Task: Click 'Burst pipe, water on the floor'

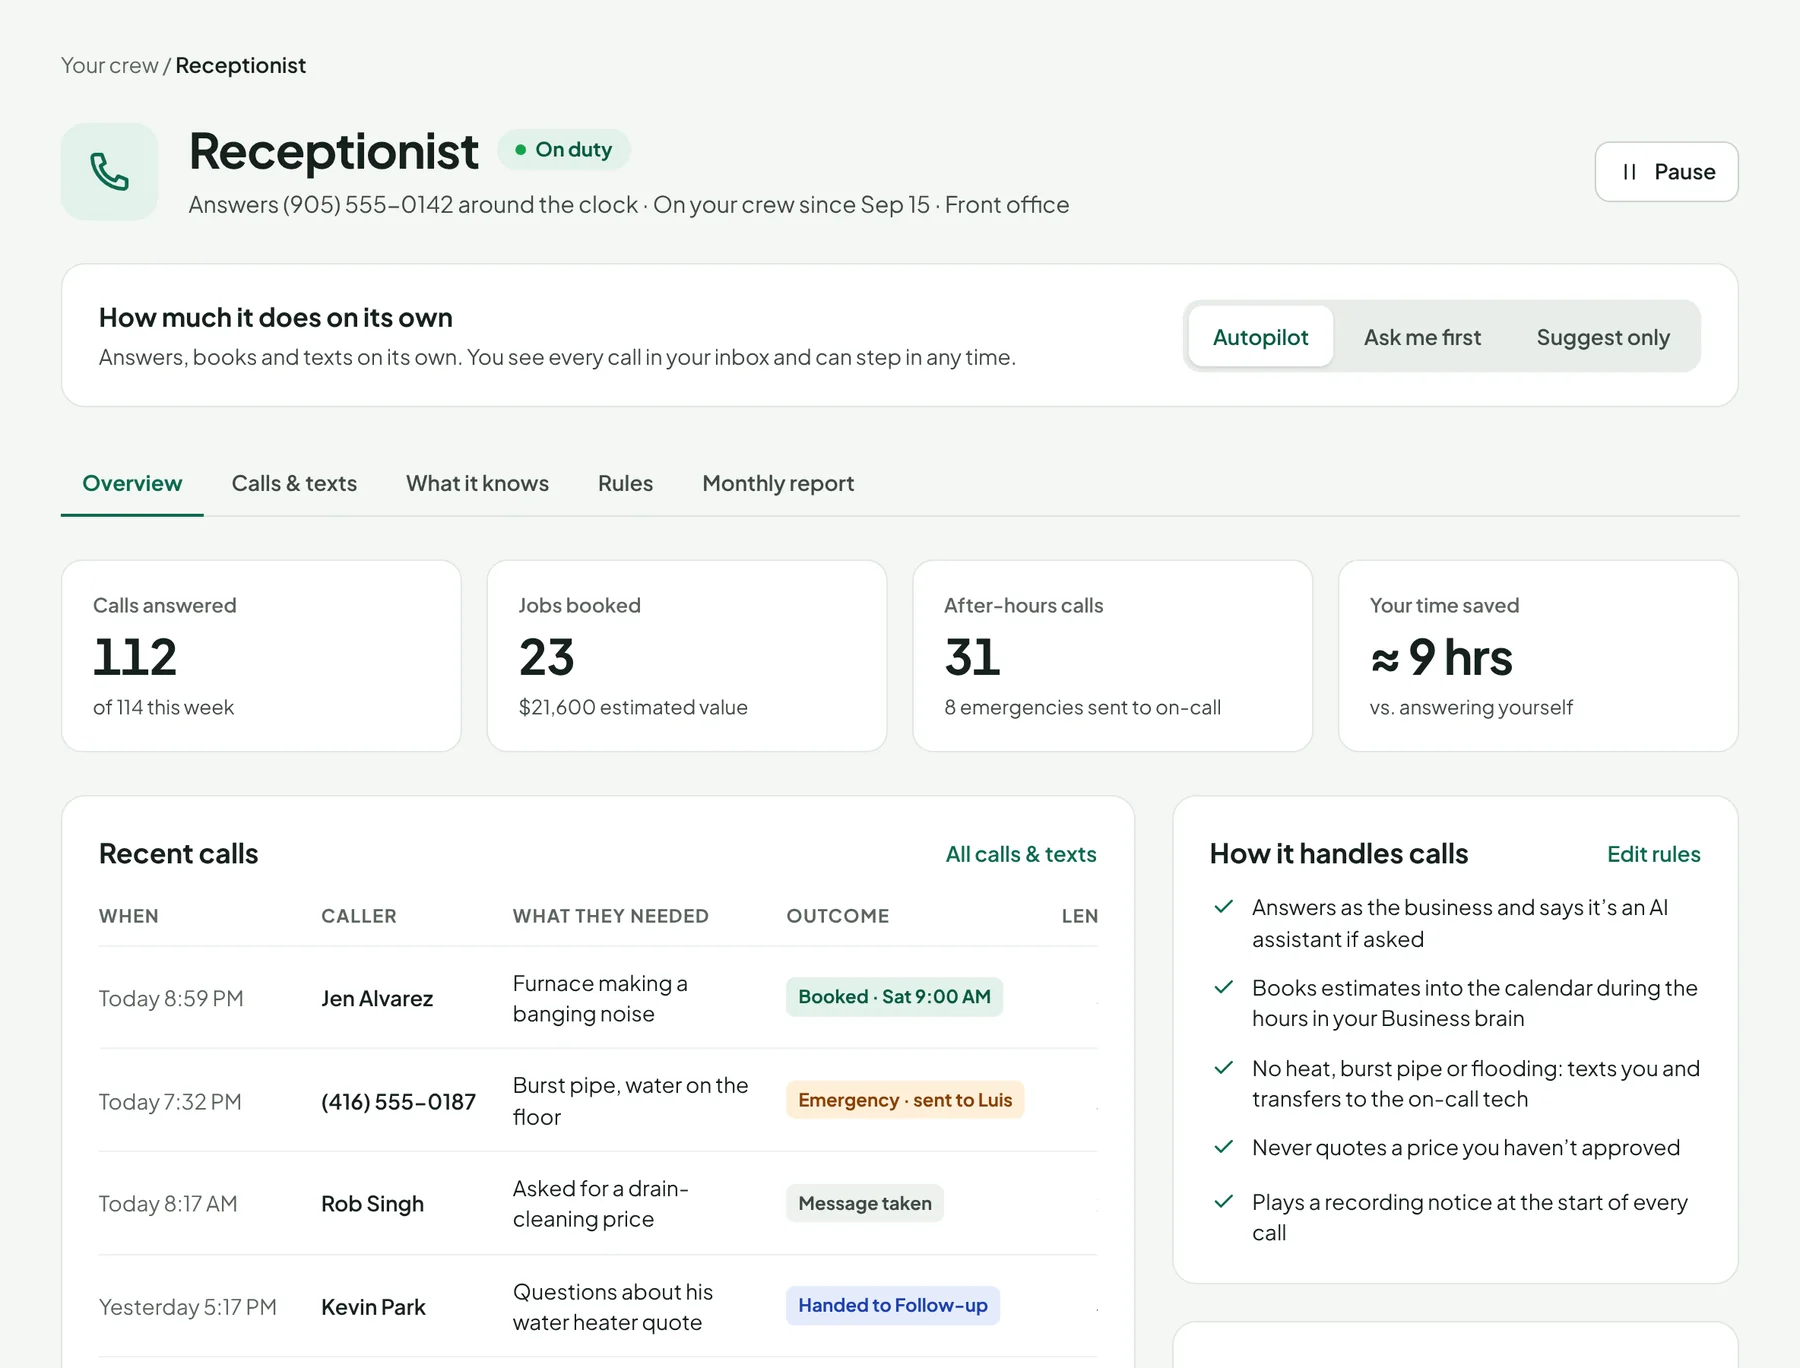Action: [630, 1101]
